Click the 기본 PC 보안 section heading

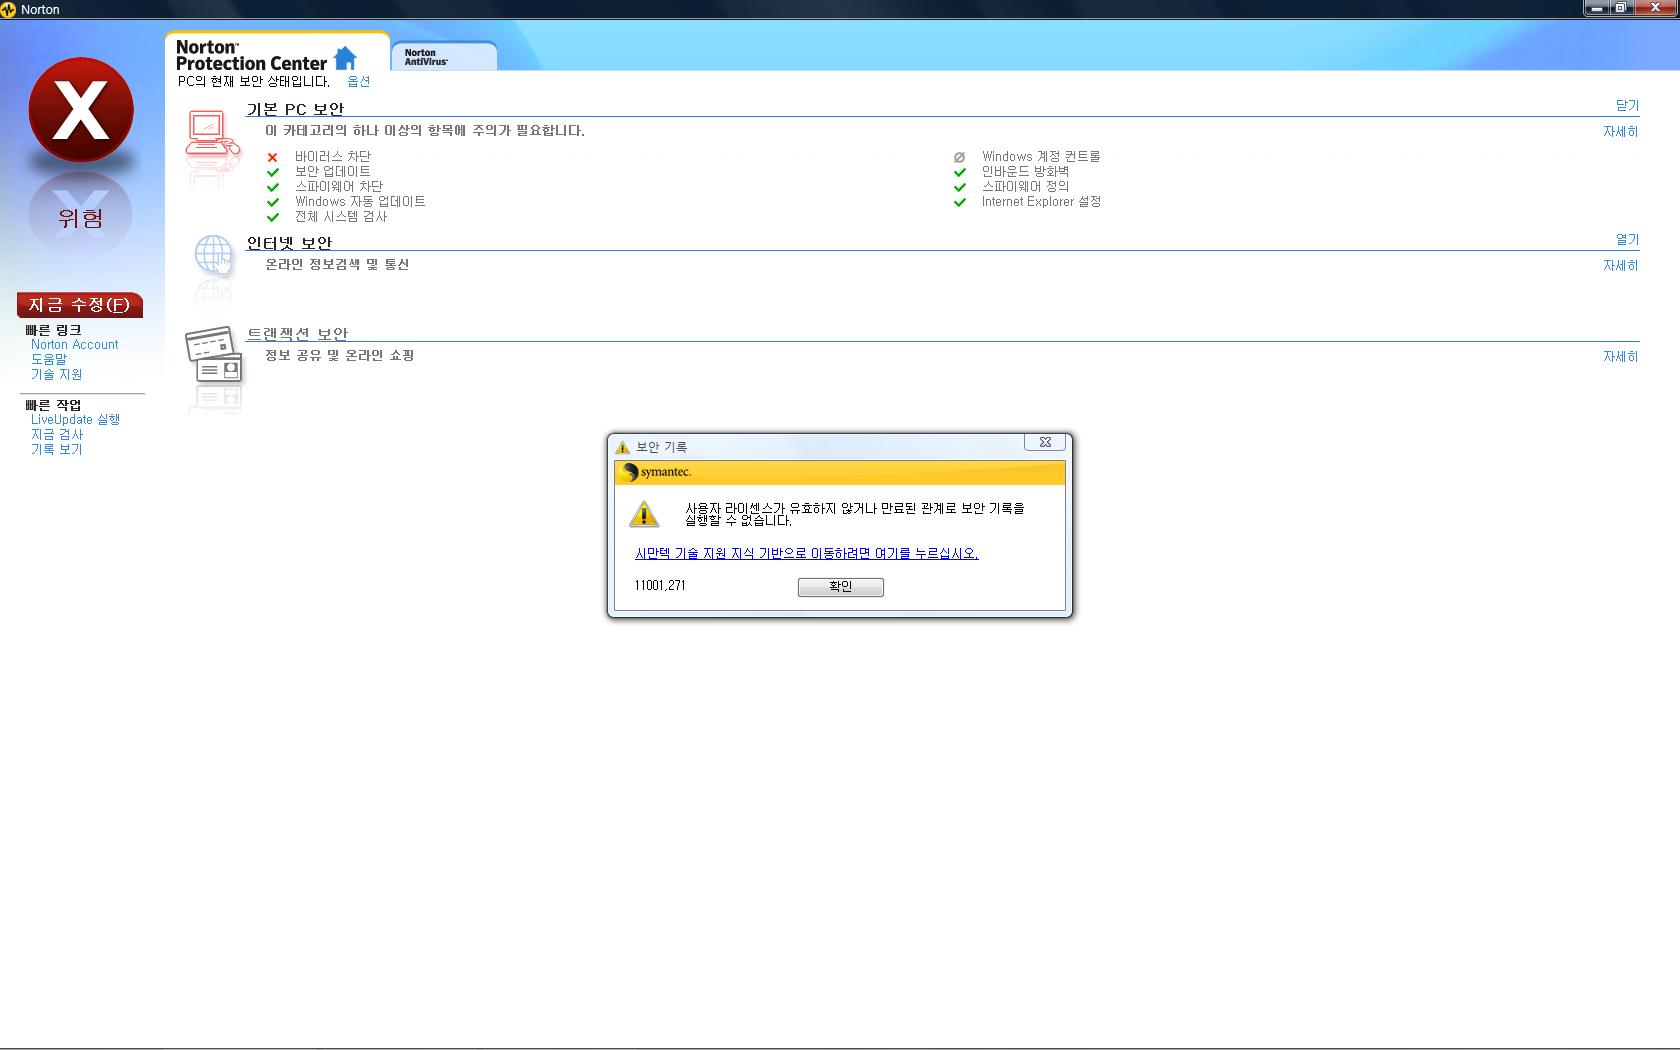click(295, 109)
